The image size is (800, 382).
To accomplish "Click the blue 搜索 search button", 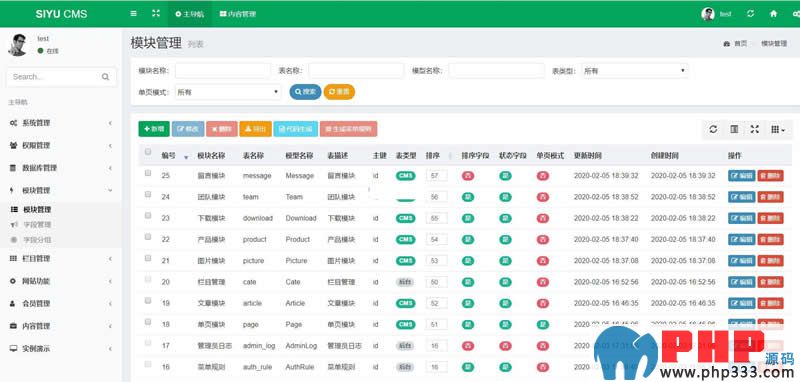I will pos(305,92).
